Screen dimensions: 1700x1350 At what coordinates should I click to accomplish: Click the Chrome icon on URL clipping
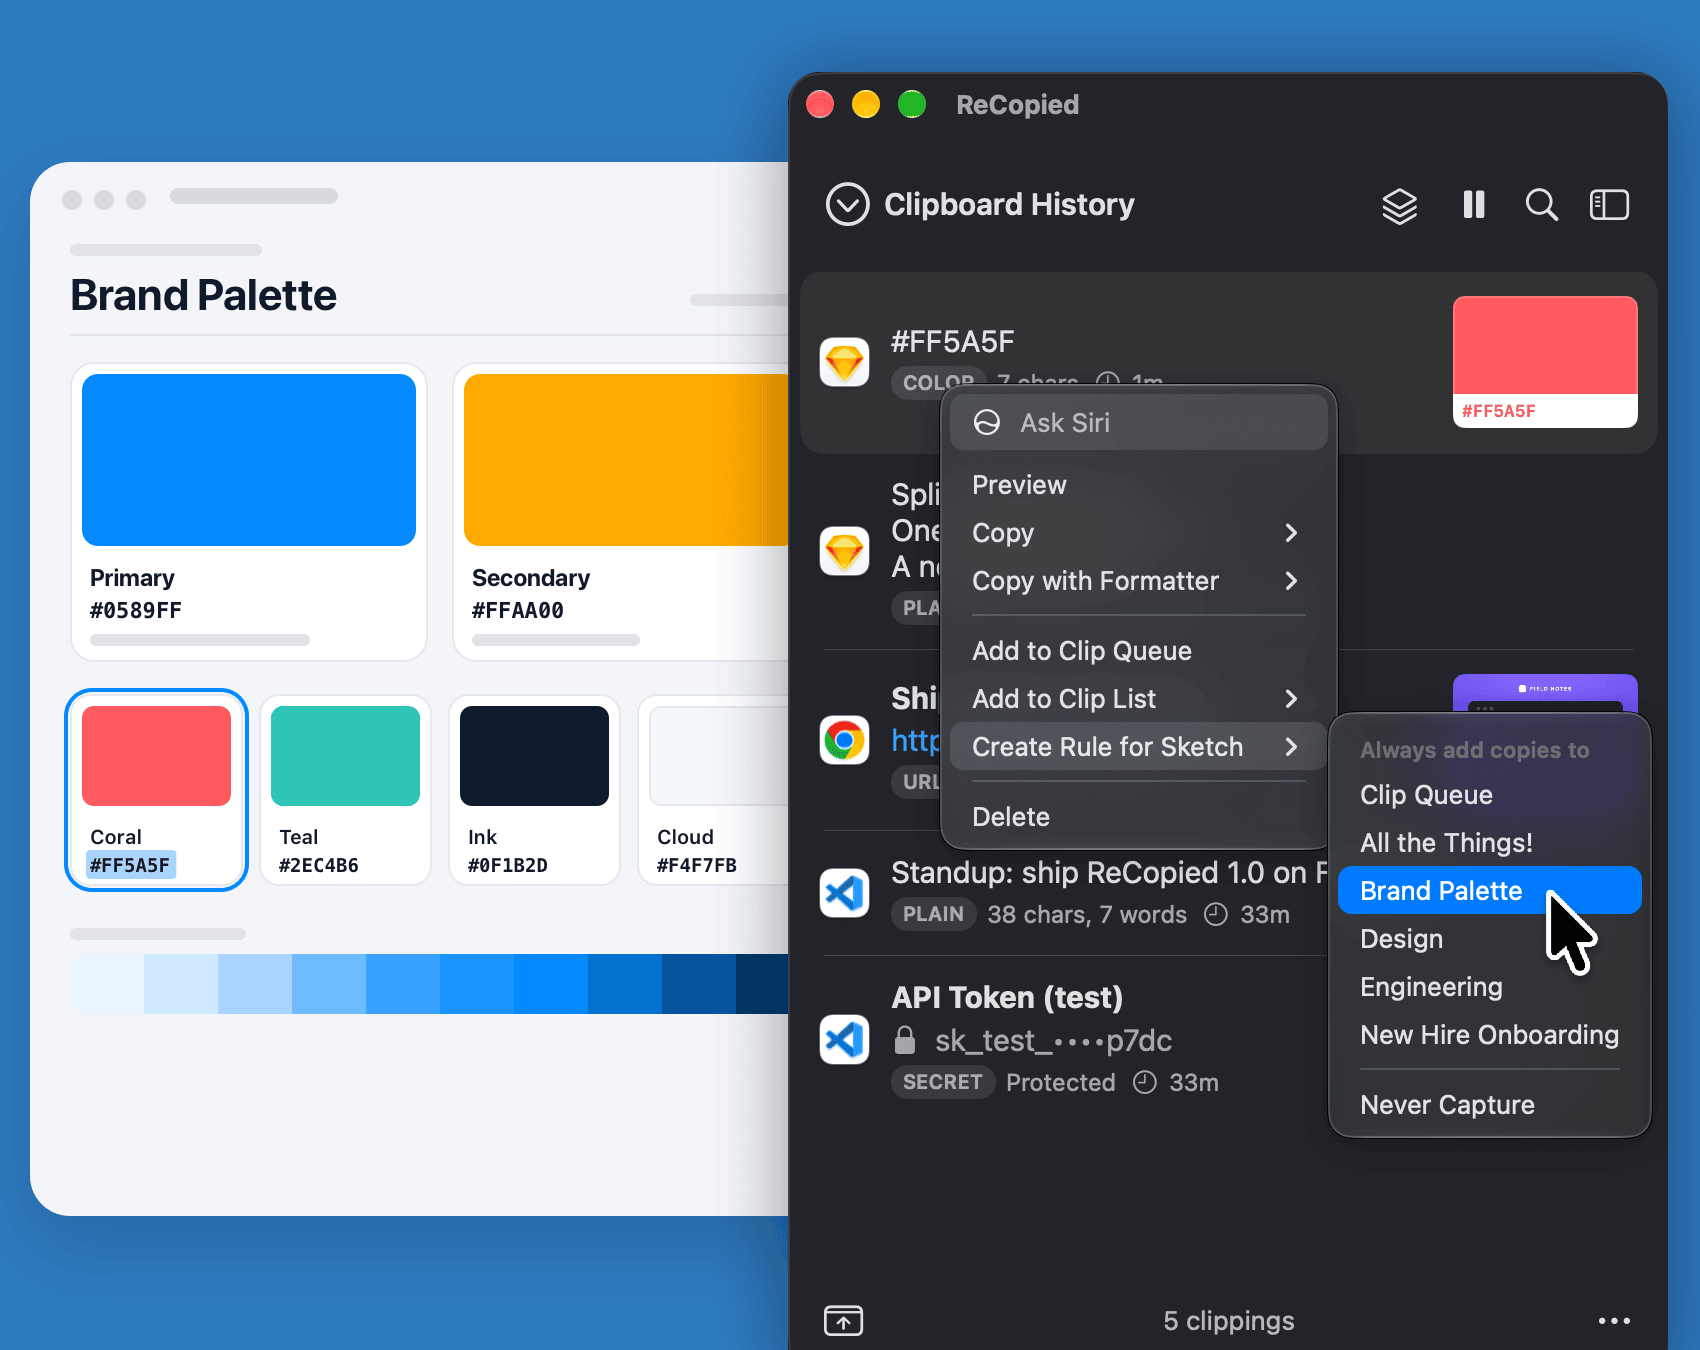844,740
